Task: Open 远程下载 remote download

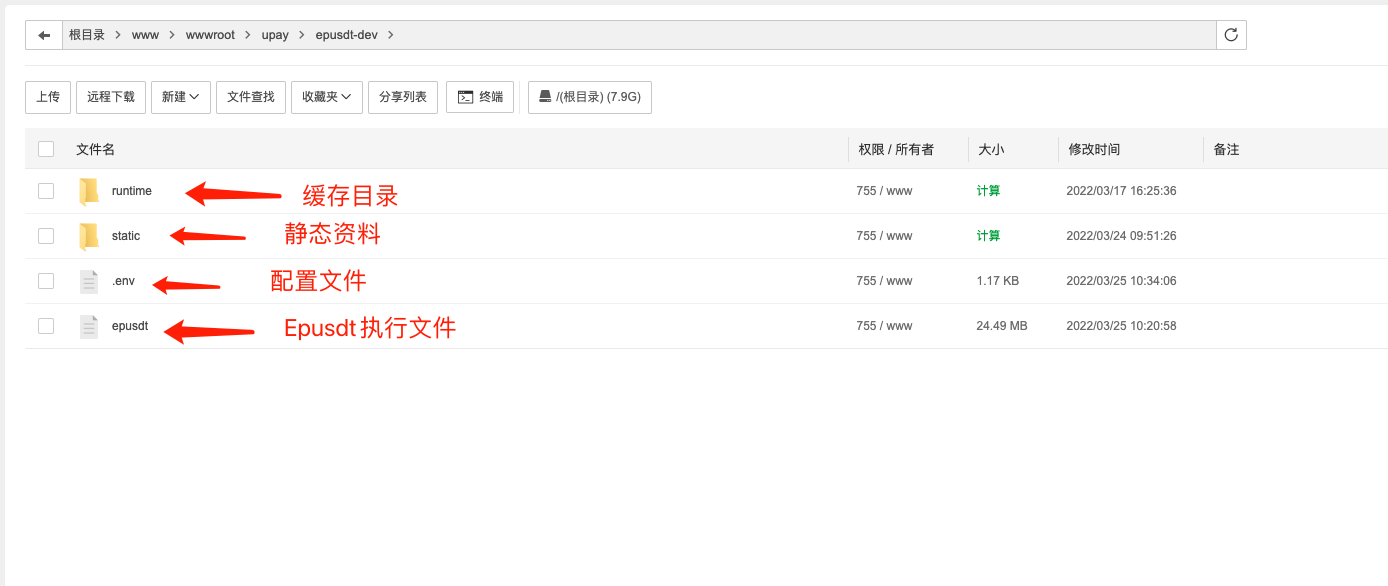Action: point(111,97)
